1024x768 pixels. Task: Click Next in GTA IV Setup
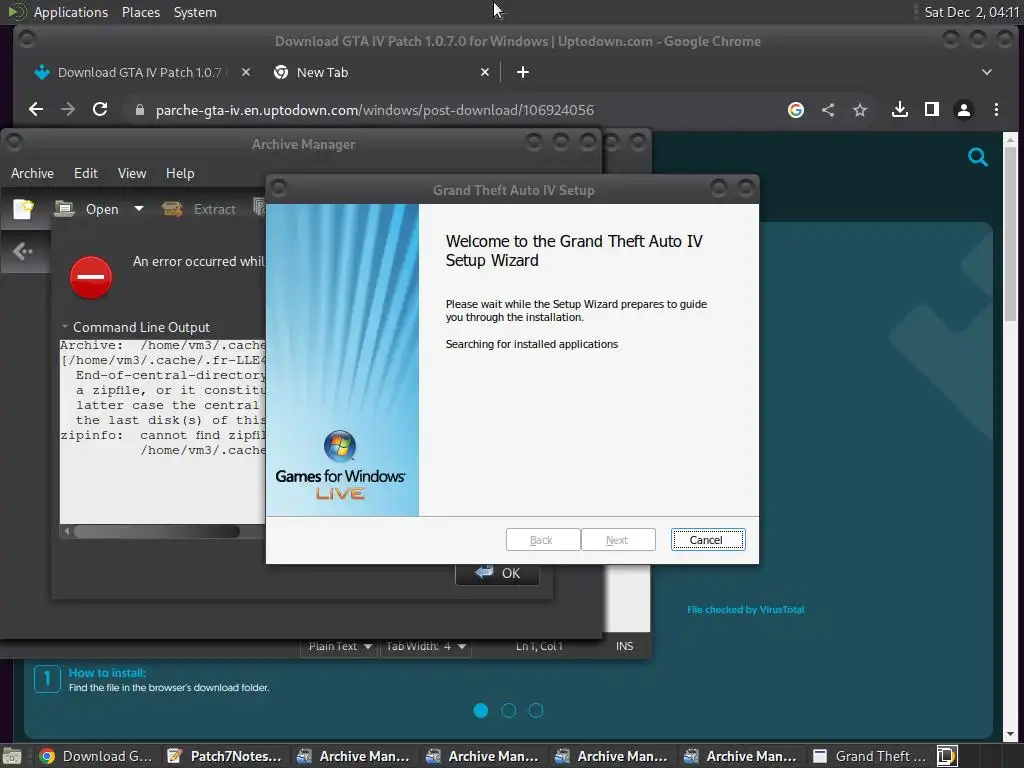coord(618,539)
